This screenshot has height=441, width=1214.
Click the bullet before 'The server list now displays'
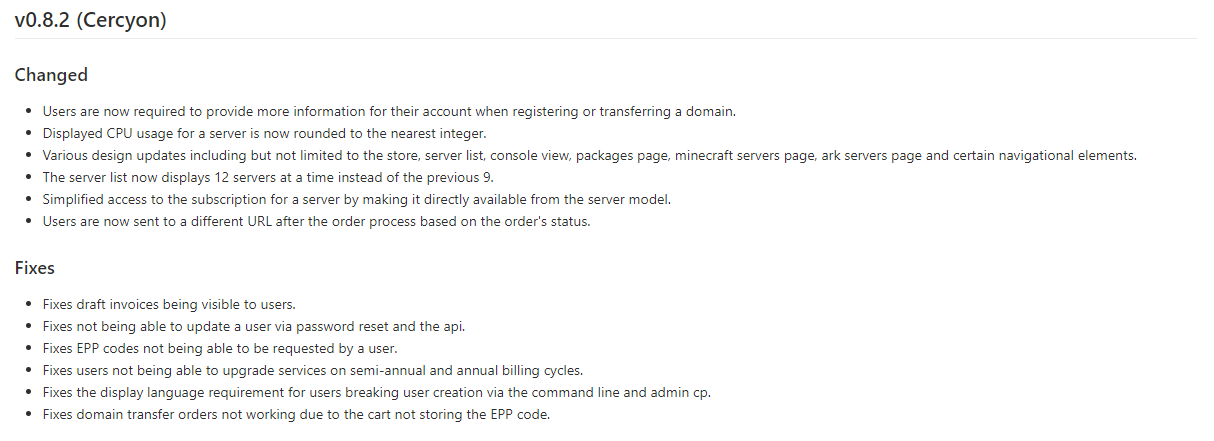click(30, 177)
